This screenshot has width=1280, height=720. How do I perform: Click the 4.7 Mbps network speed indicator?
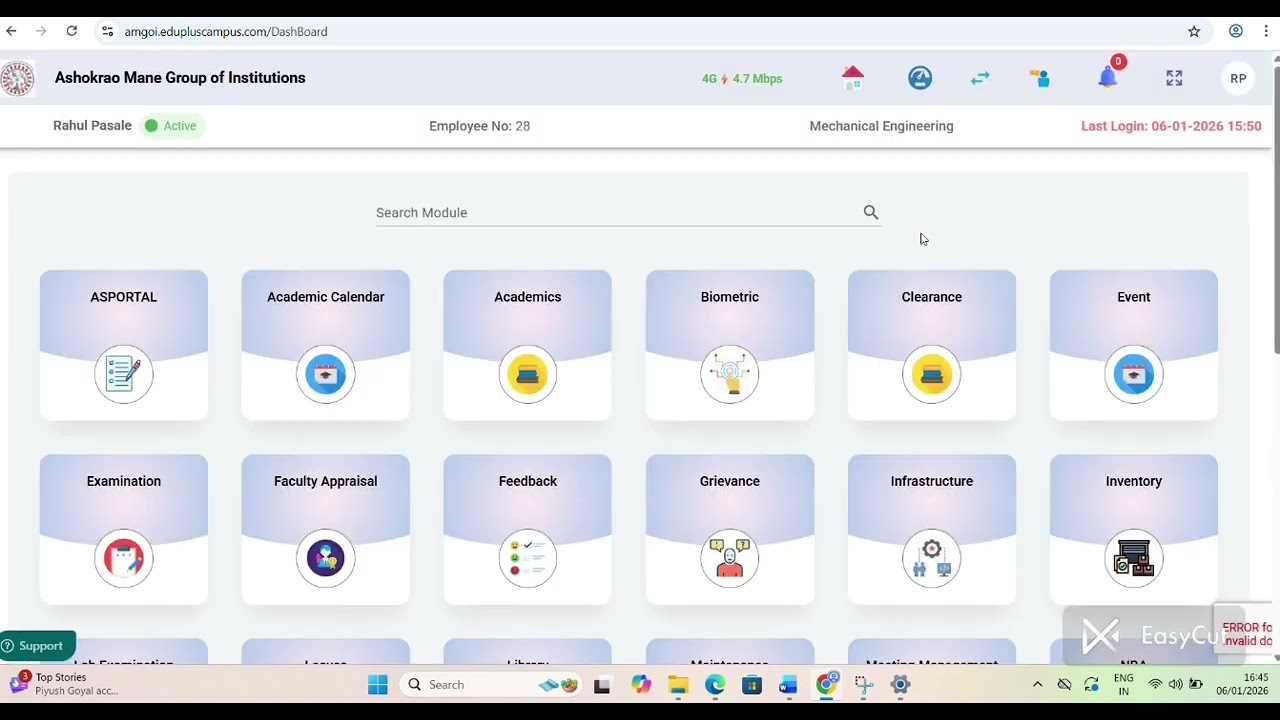tap(742, 78)
